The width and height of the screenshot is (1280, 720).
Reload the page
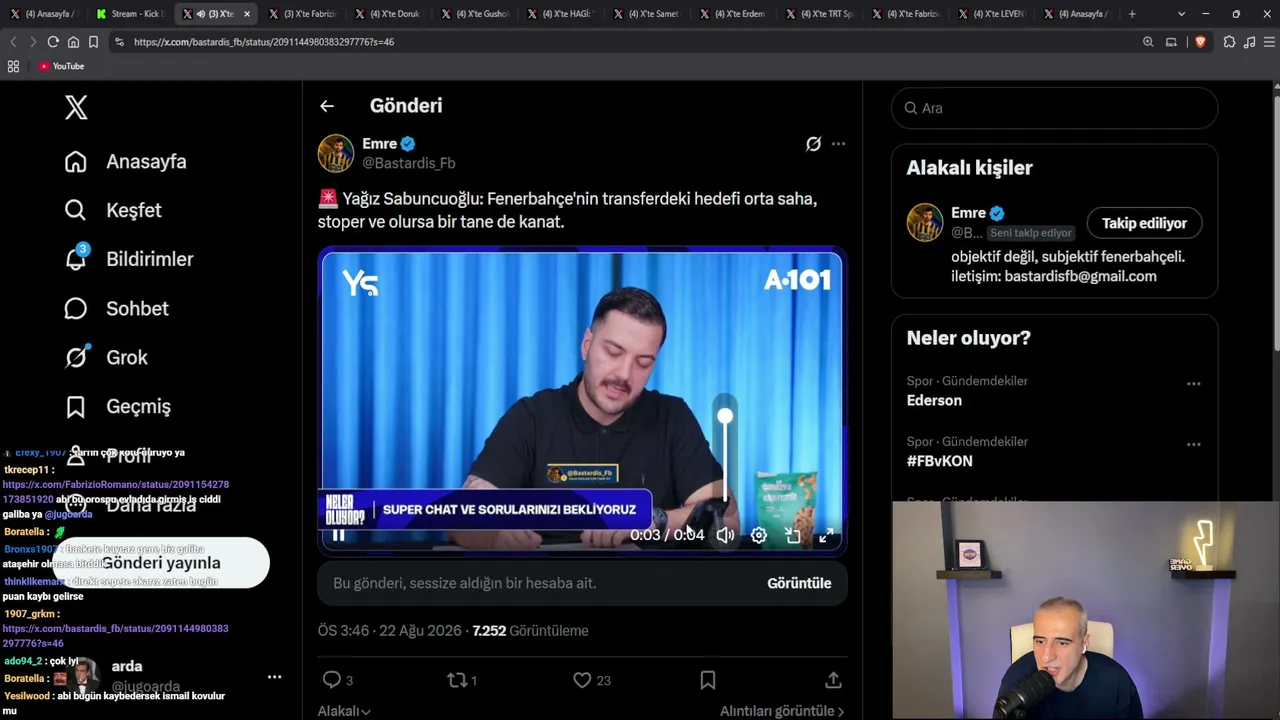[x=53, y=42]
